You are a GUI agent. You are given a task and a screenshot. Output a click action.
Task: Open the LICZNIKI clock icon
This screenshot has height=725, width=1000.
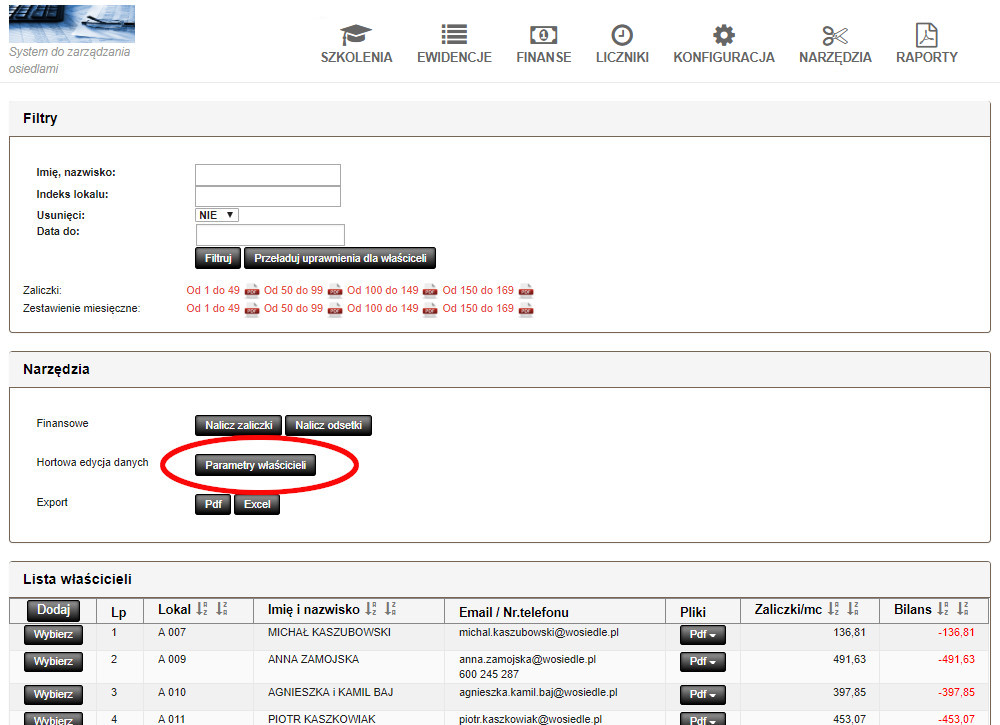coord(622,34)
